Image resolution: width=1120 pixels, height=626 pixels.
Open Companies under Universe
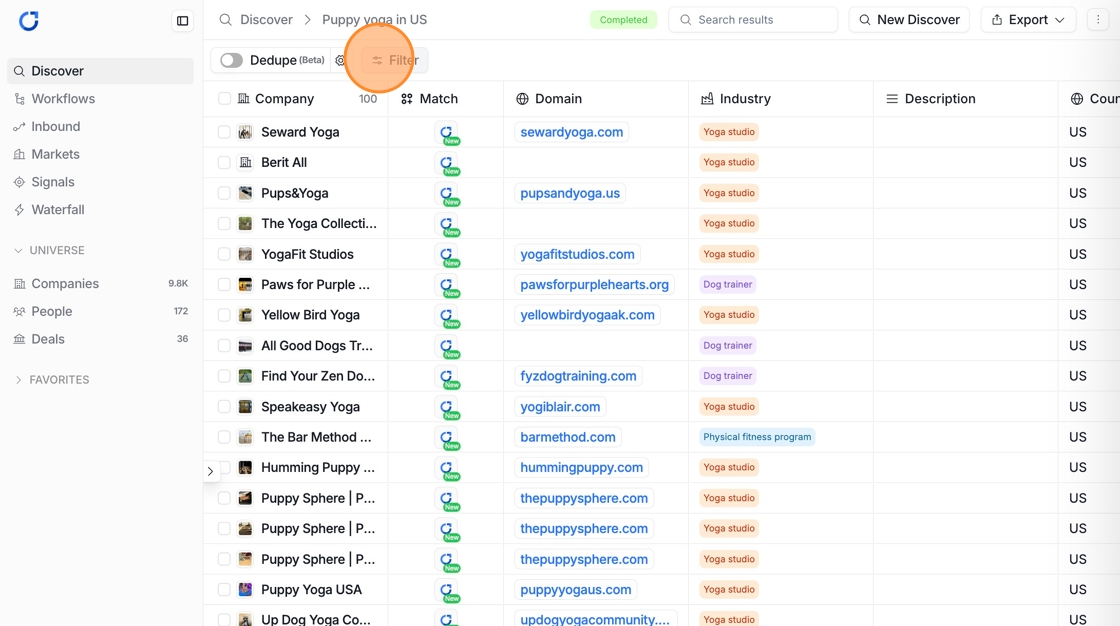[100, 284]
